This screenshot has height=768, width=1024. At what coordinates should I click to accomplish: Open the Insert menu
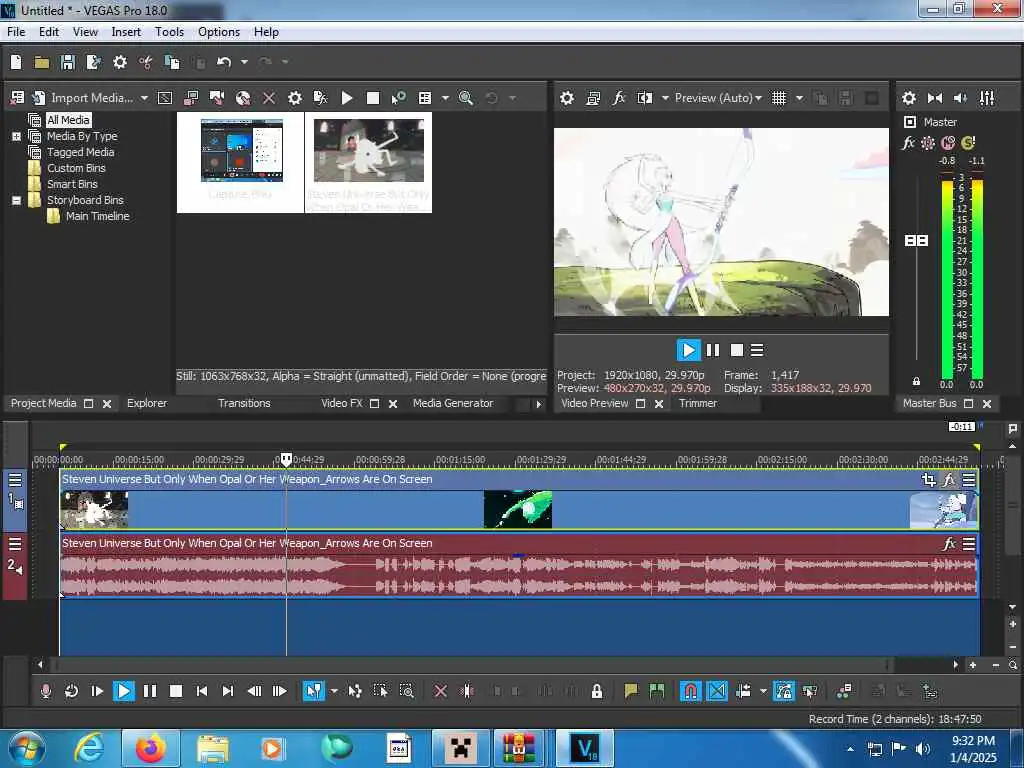pos(126,32)
